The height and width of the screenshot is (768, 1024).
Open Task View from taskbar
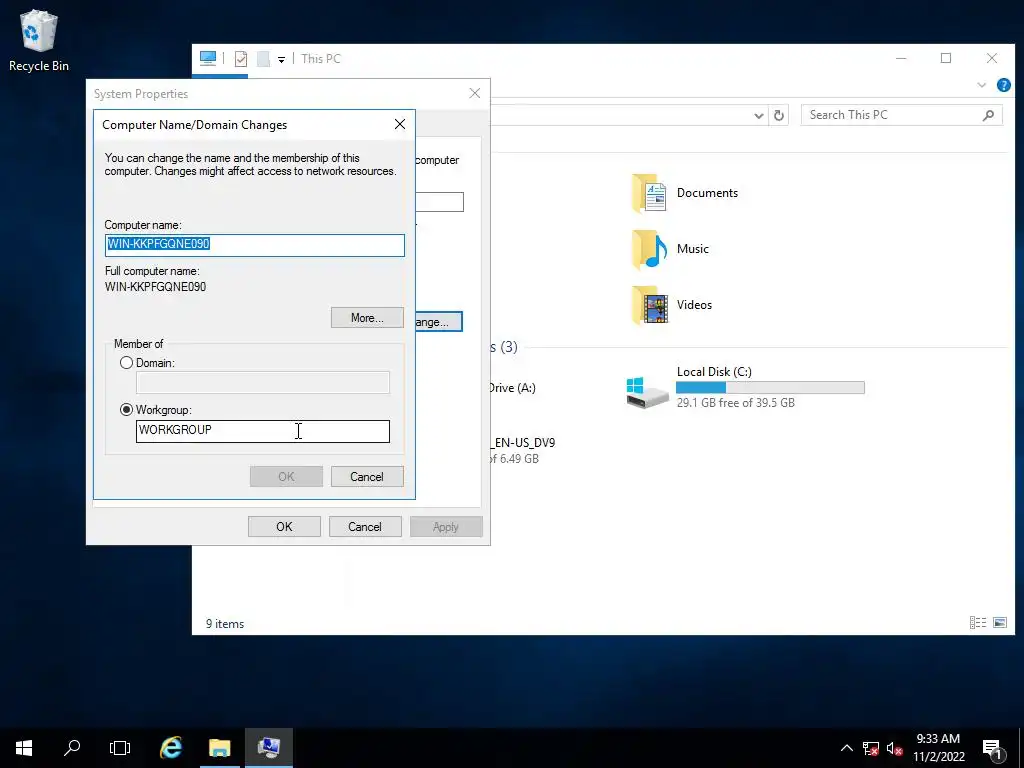coord(120,748)
